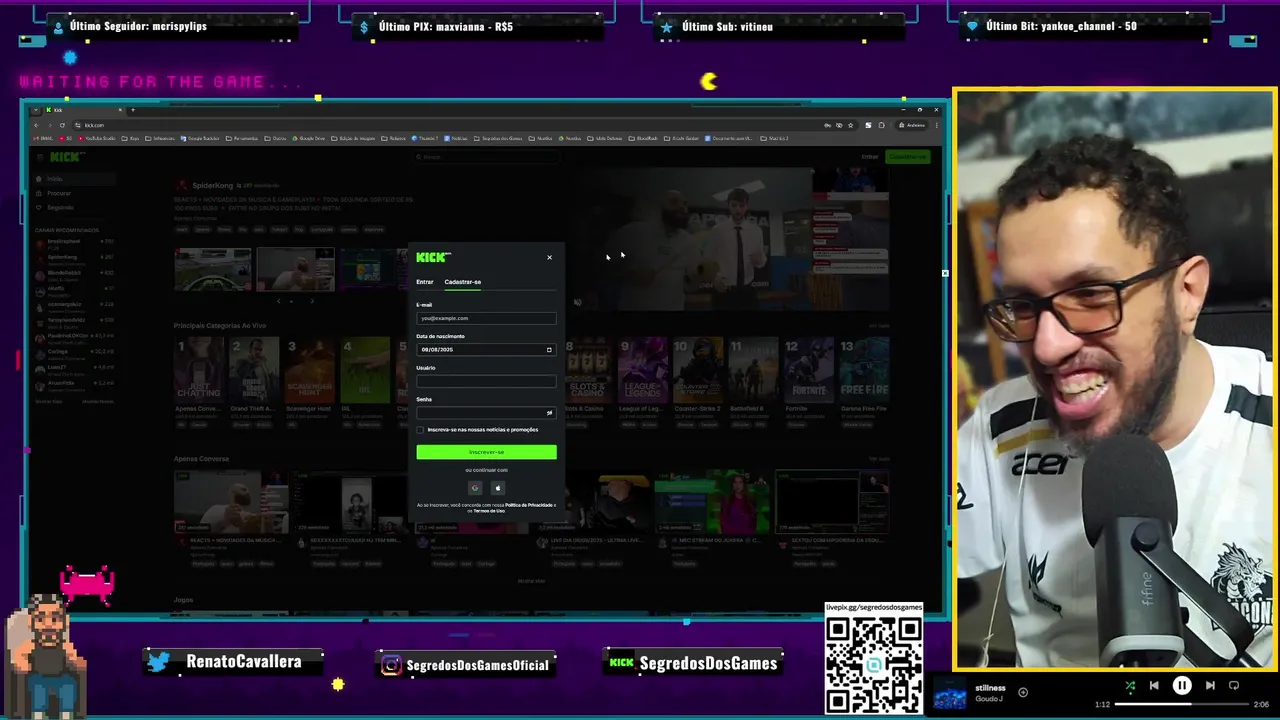Check the news and promotions subscription box
Viewport: 1280px width, 720px height.
[x=420, y=430]
